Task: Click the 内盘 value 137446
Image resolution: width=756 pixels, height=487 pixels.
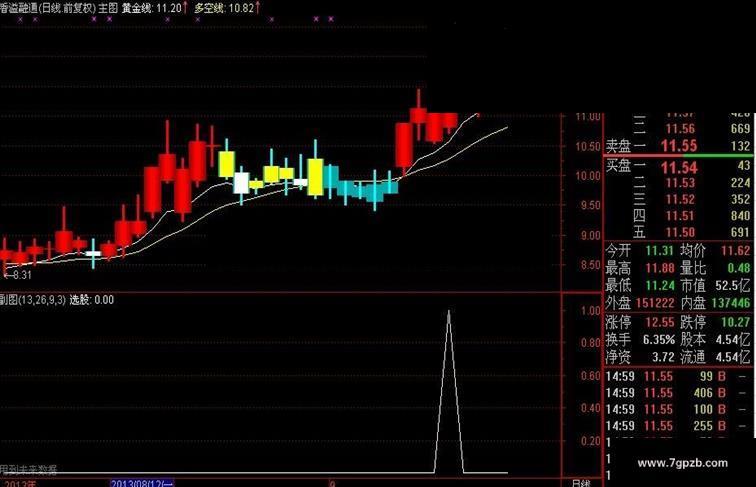Action: coord(731,303)
